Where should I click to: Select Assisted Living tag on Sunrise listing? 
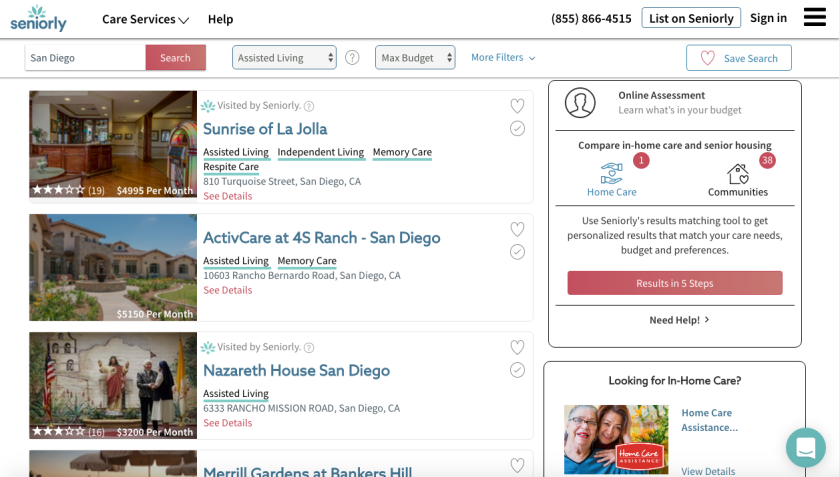click(236, 153)
